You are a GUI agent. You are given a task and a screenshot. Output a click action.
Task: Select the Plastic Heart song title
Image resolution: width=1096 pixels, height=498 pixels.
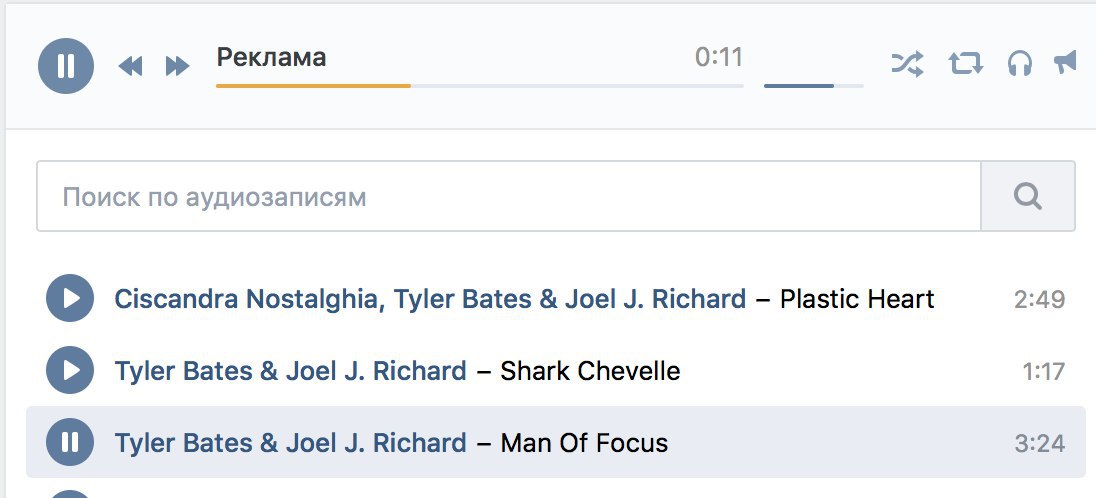coord(857,299)
